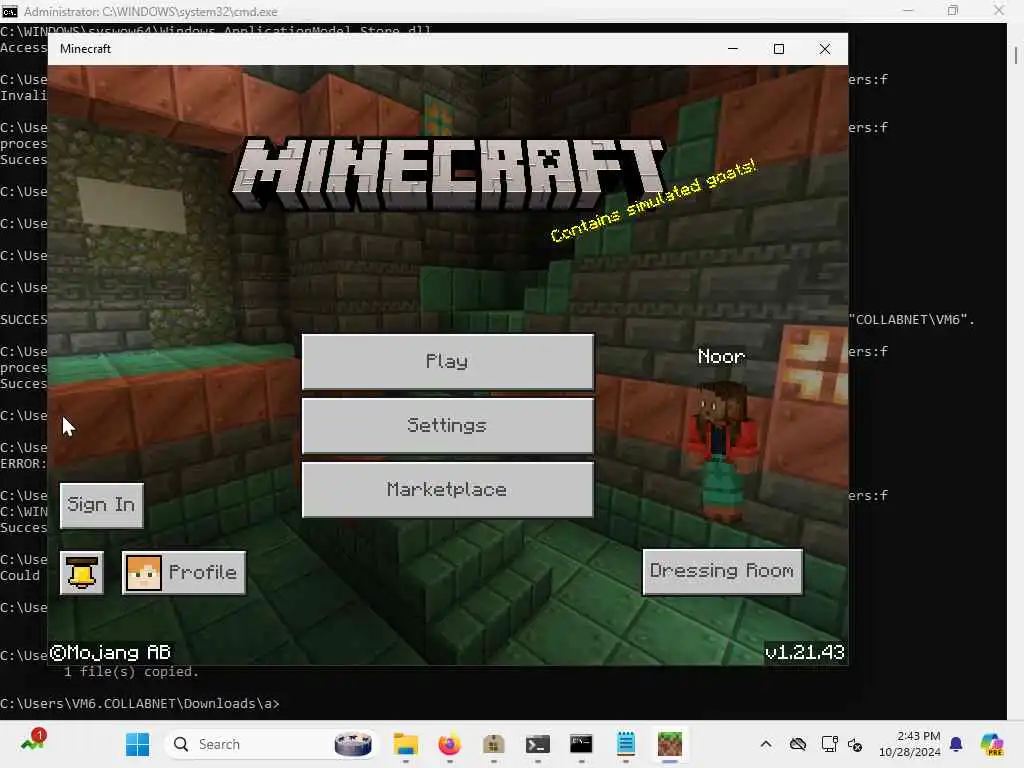Switch to the grey terminal taskbar icon
This screenshot has height=768, width=1024.
537,744
